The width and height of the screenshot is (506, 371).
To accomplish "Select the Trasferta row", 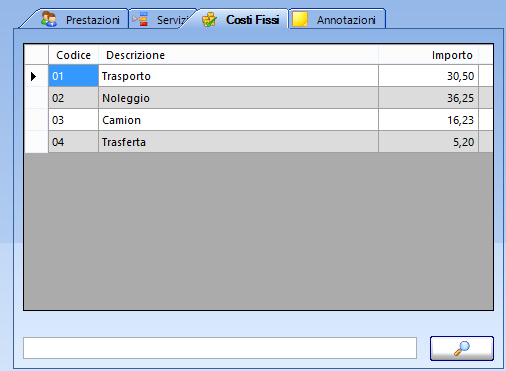I will pos(259,142).
